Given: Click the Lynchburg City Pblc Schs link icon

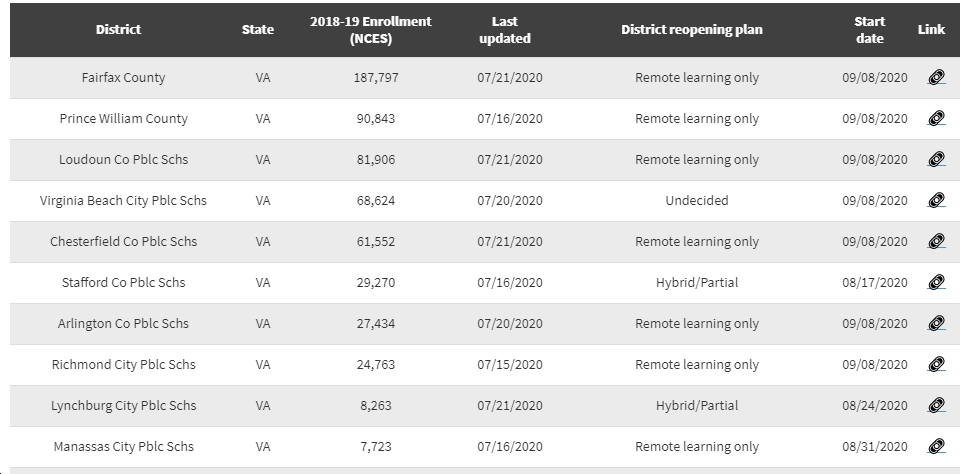Looking at the screenshot, I should (x=936, y=406).
